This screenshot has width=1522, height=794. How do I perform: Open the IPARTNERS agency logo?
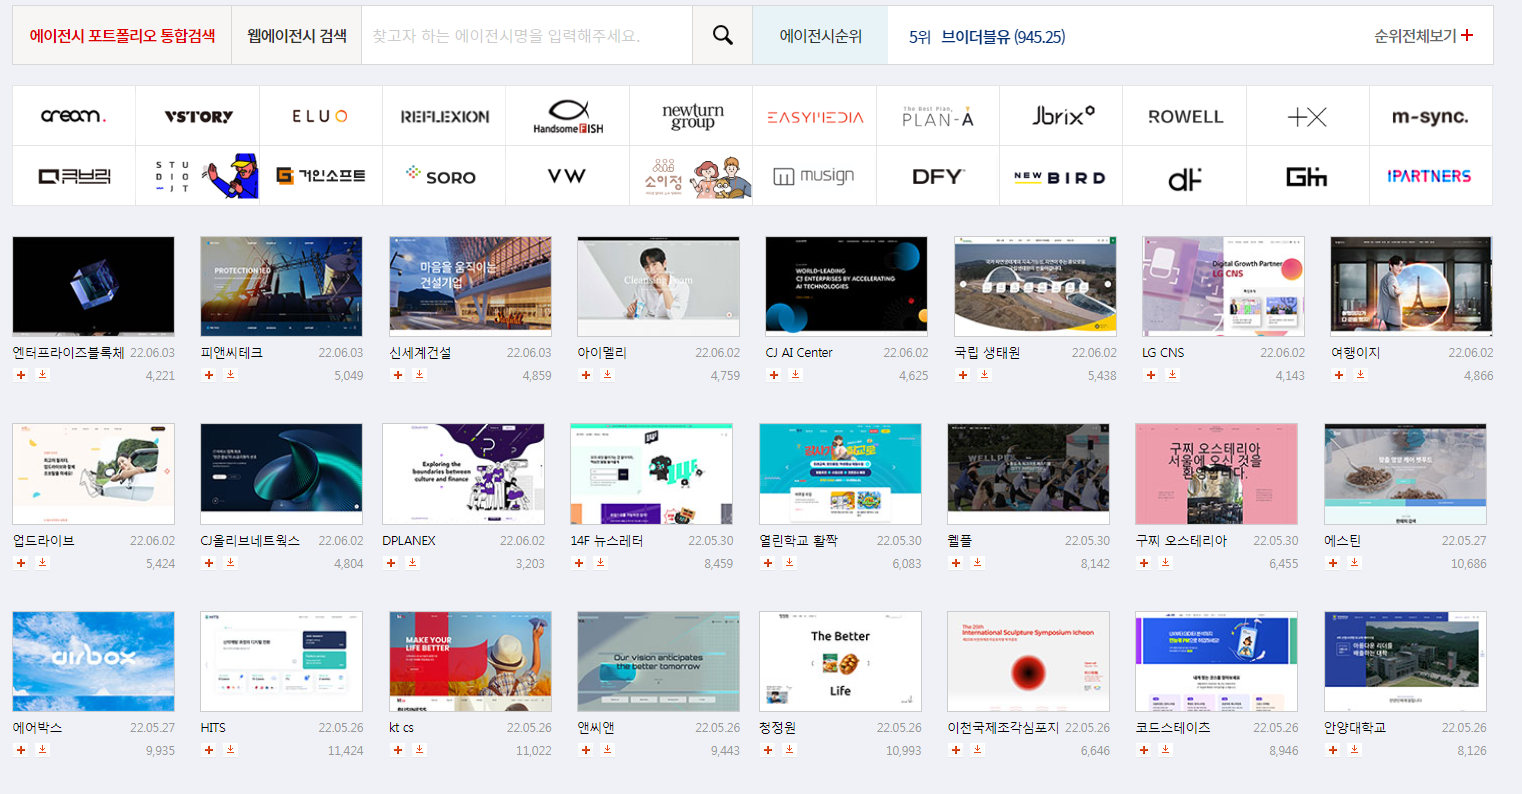tap(1431, 176)
